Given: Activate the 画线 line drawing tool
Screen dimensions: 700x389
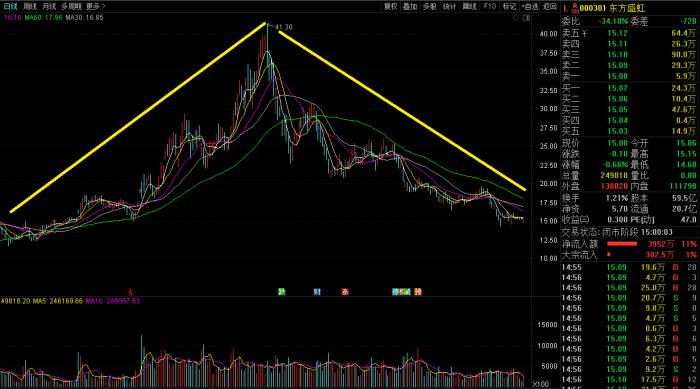Looking at the screenshot, I should point(469,6).
